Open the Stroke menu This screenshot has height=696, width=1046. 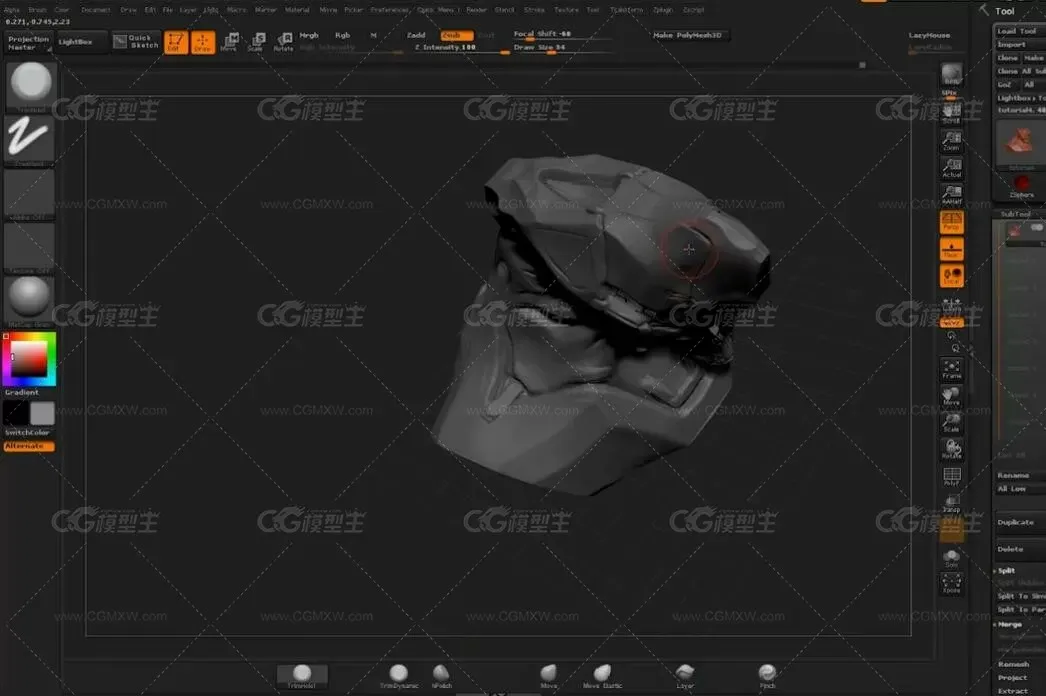pos(534,10)
